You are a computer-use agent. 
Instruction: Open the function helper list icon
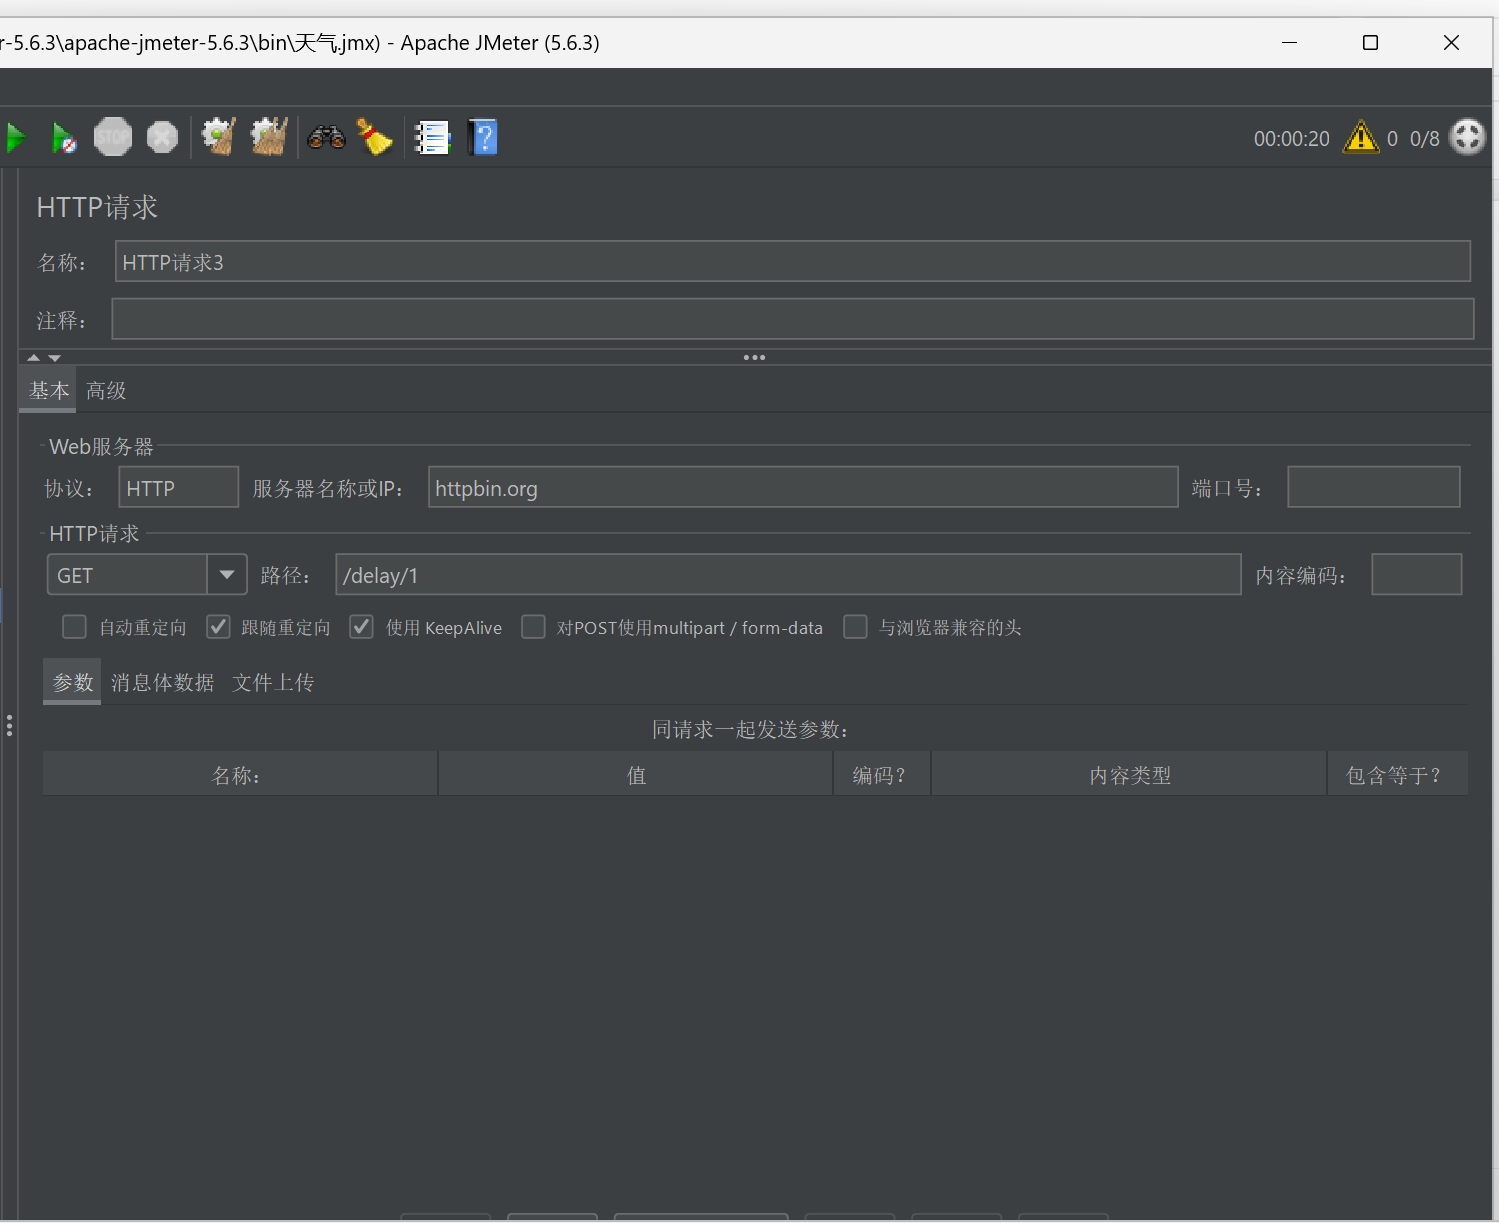click(432, 137)
